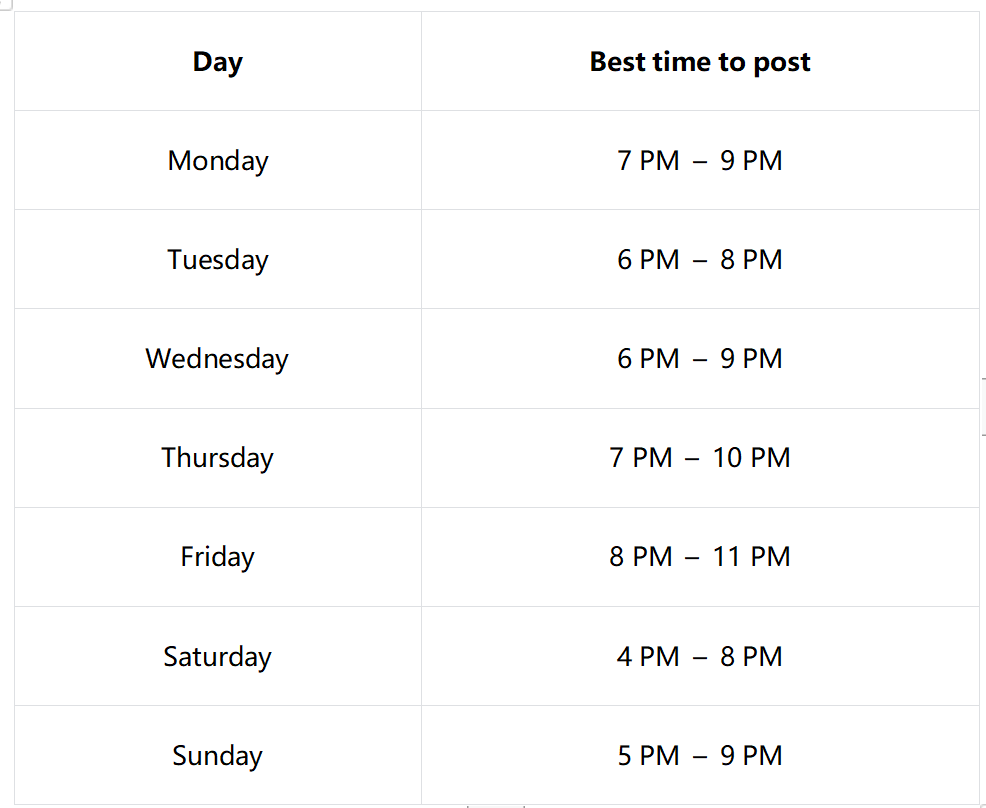Click the Sunday end time '9 PM'
Image resolution: width=986 pixels, height=808 pixels.
click(751, 756)
